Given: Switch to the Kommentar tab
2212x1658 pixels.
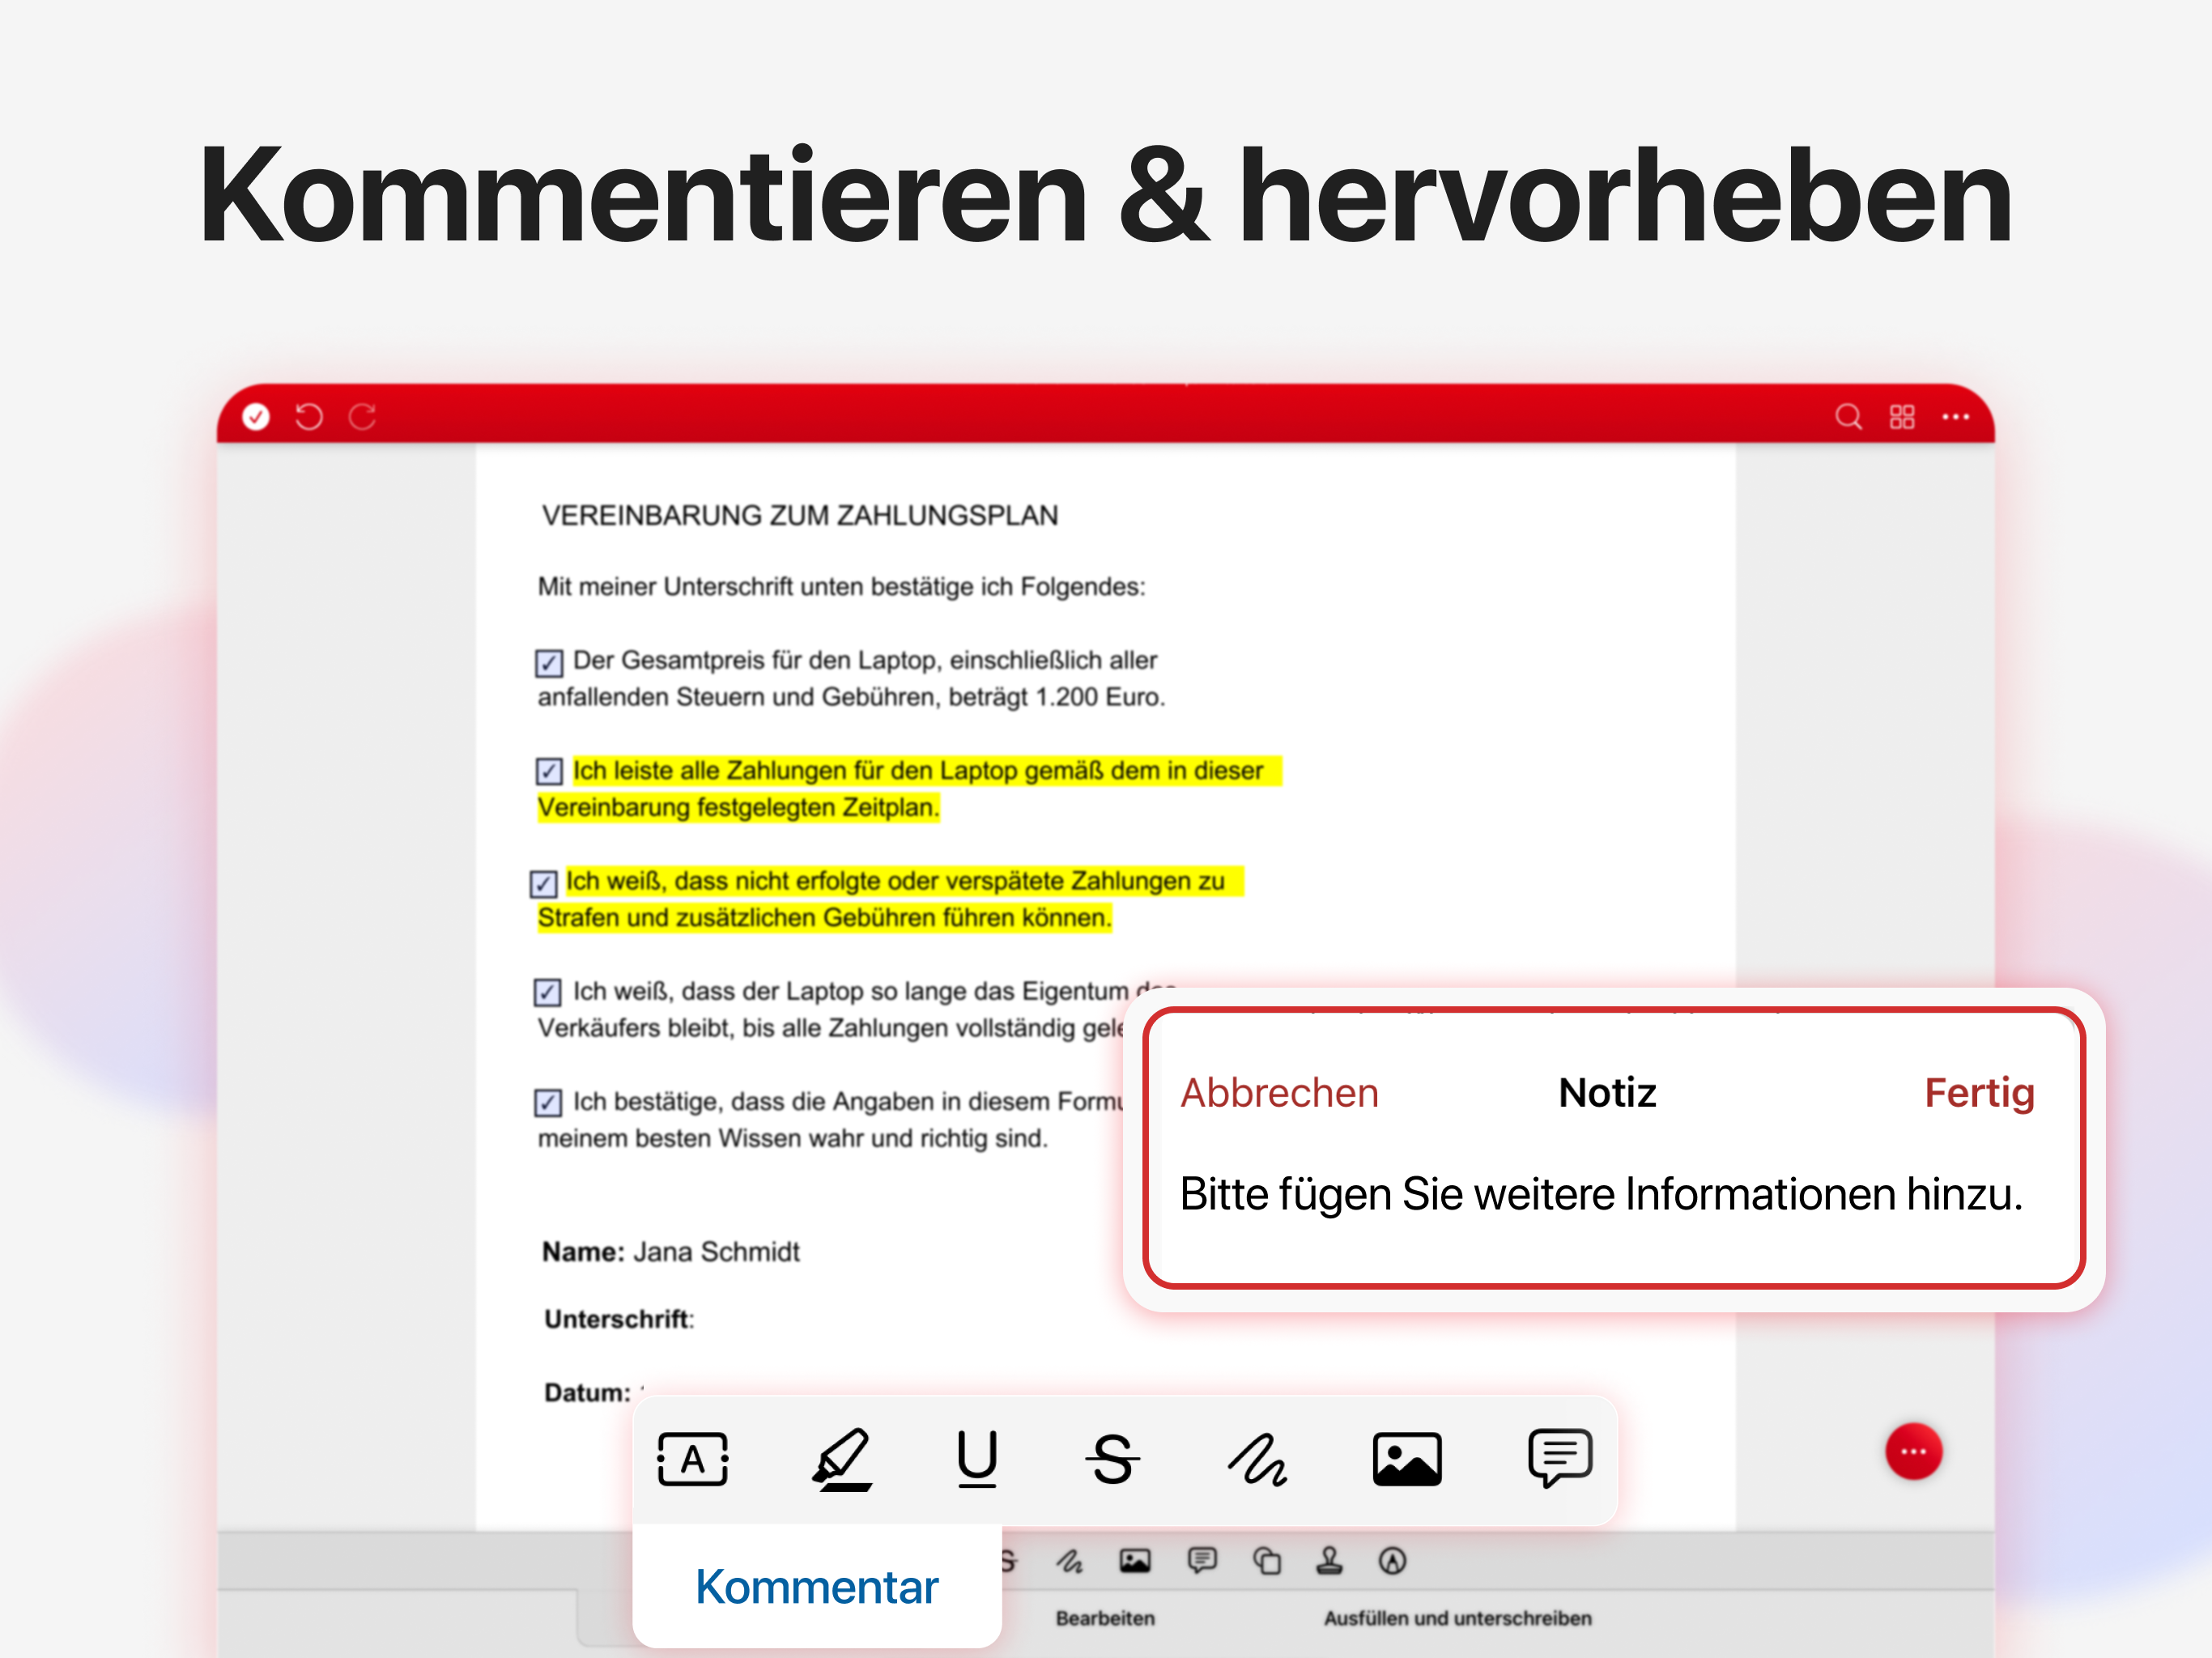Looking at the screenshot, I should tap(817, 1586).
